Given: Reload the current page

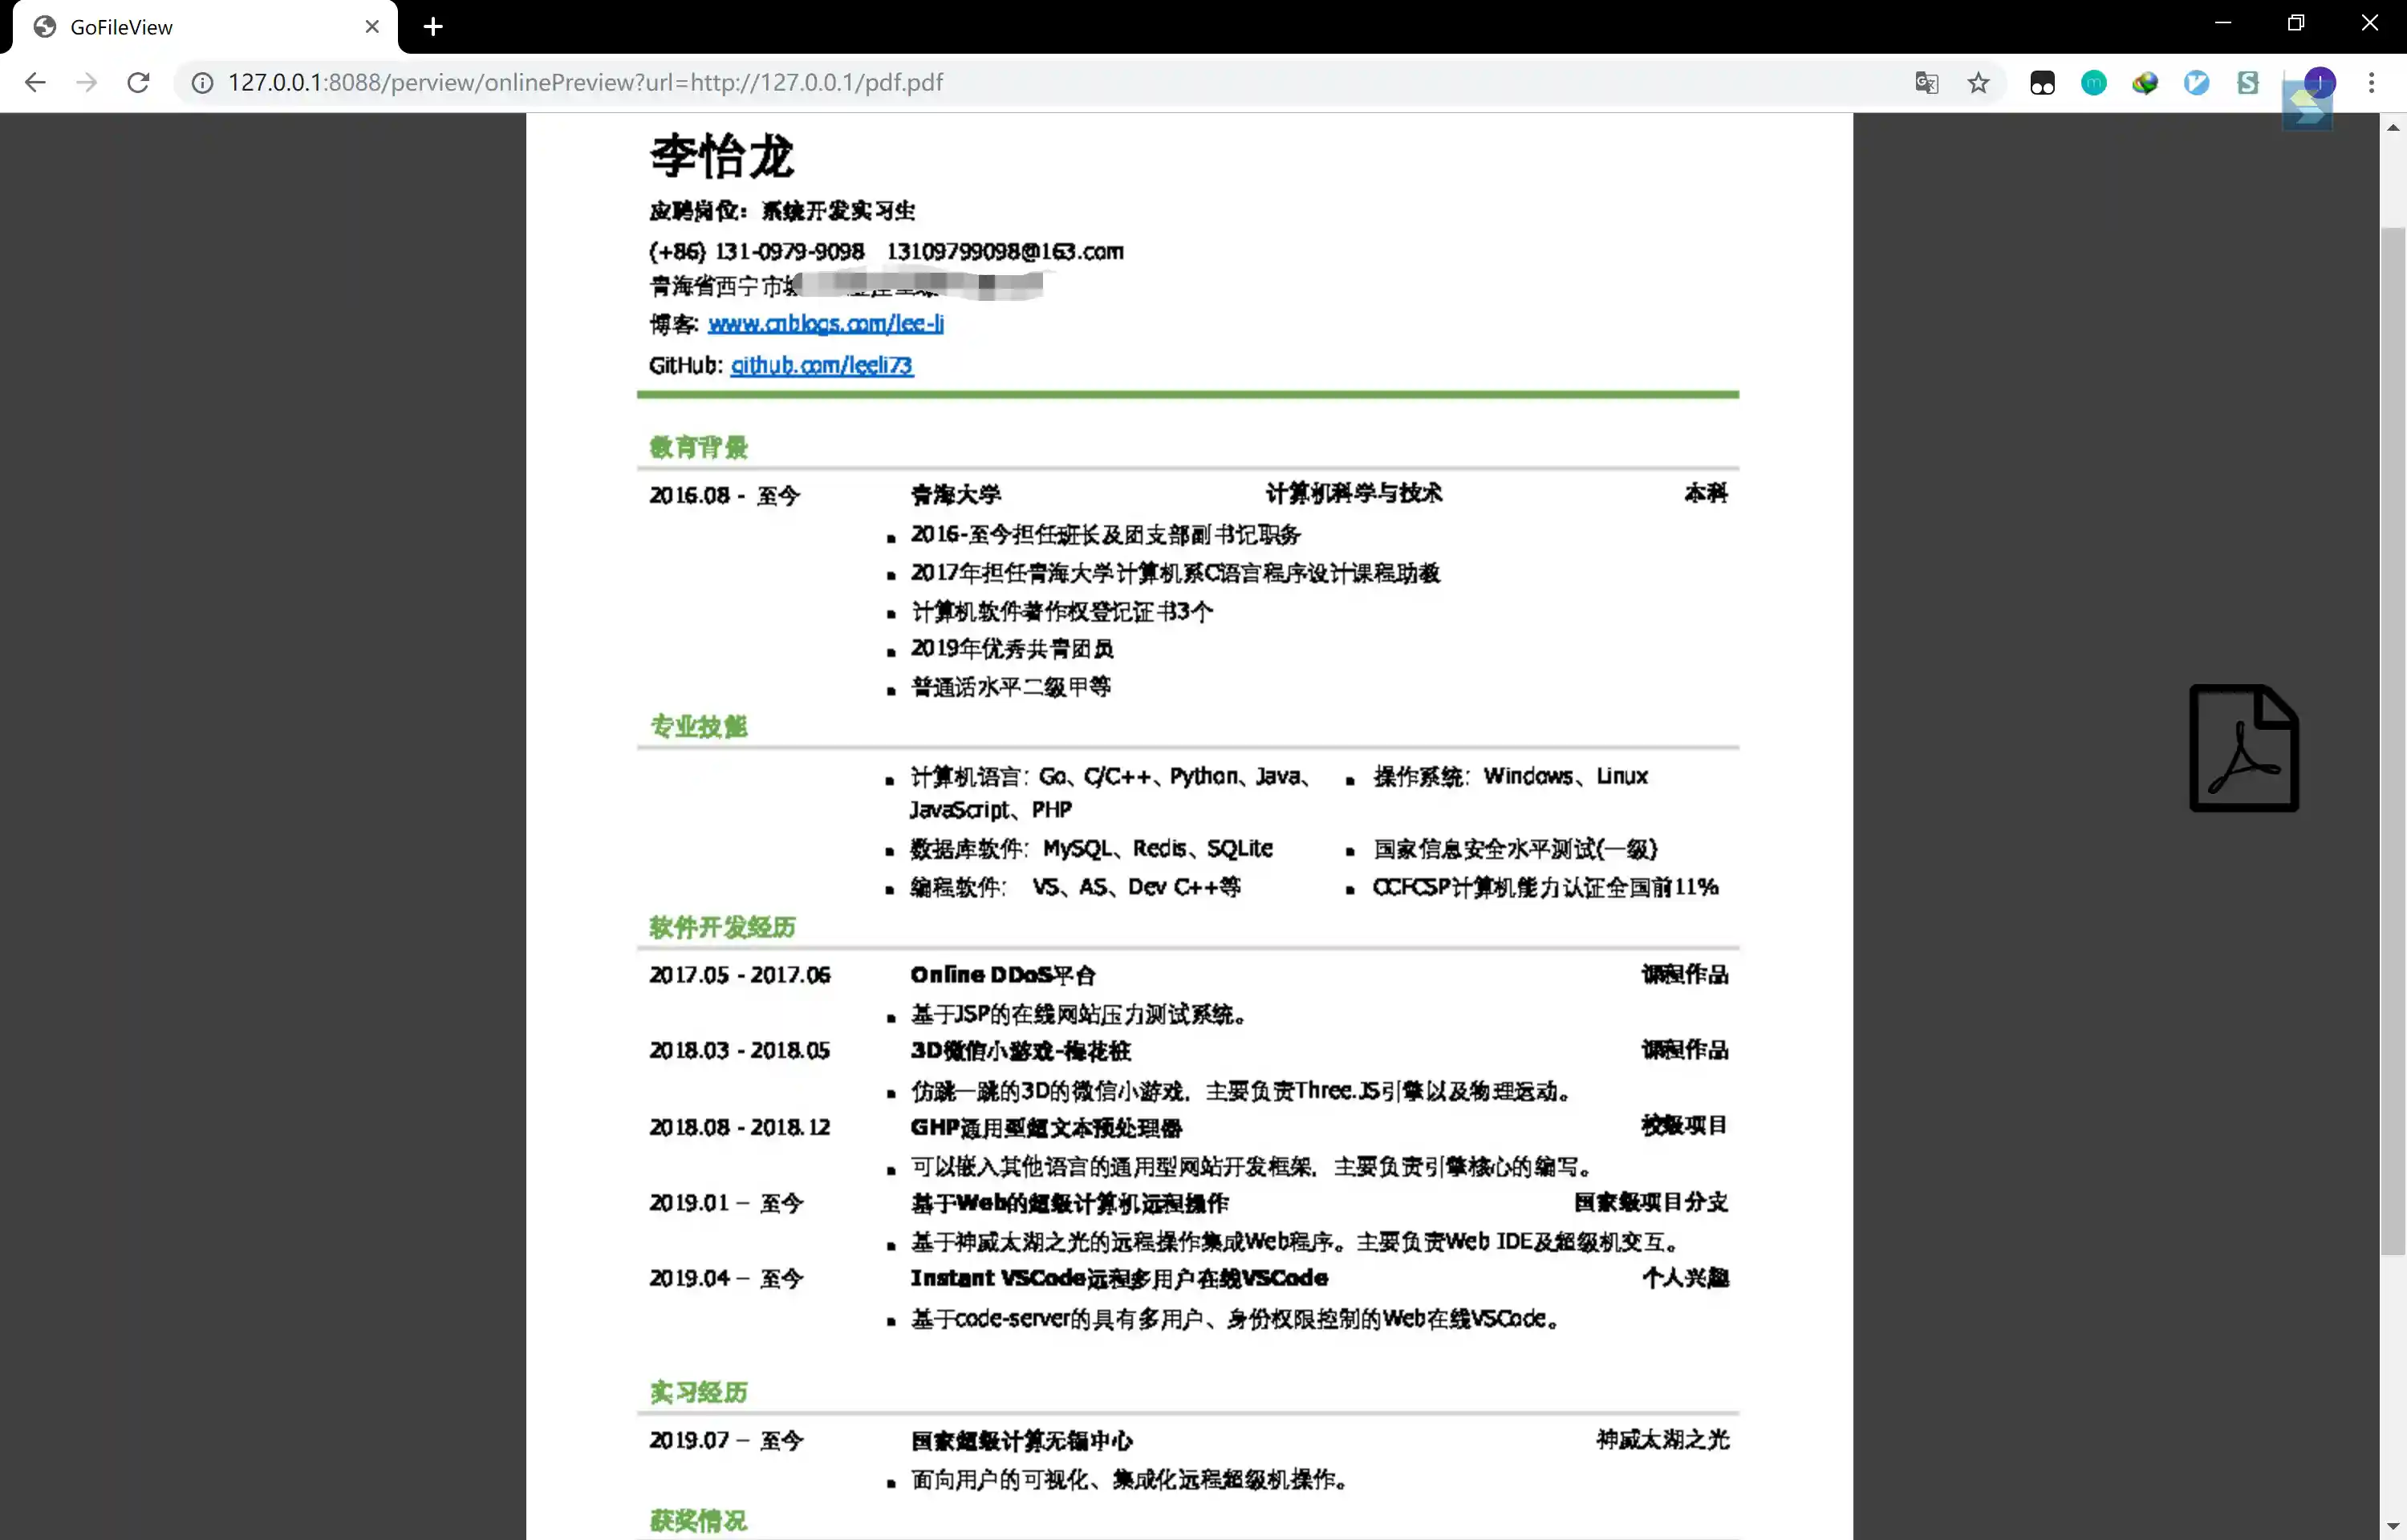Looking at the screenshot, I should coord(138,83).
